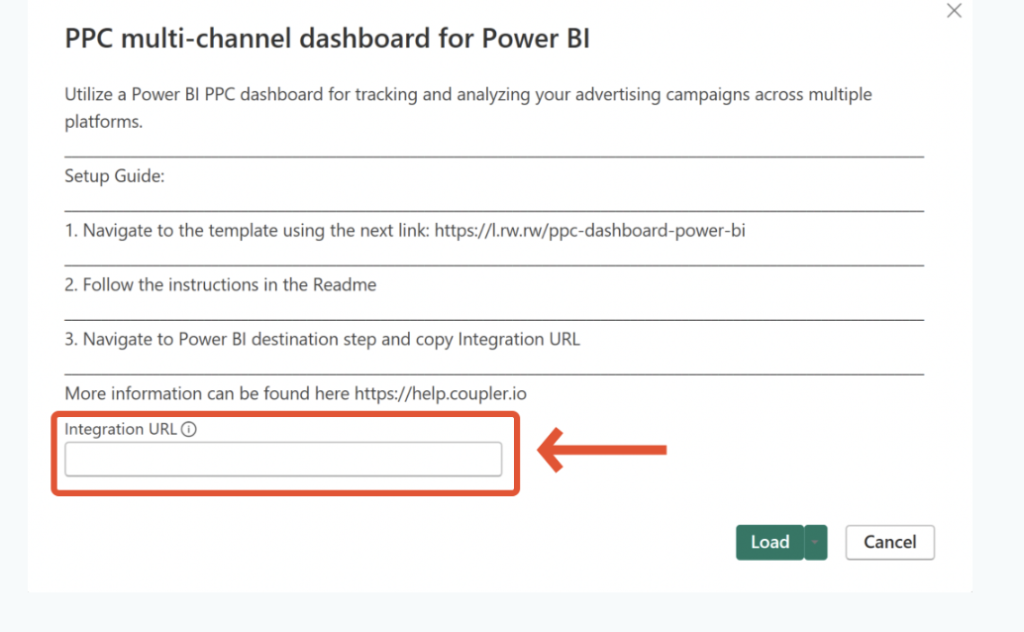
Task: Click the l.rw.rw/ppc-dashboard-power-bi link text
Action: [x=590, y=230]
